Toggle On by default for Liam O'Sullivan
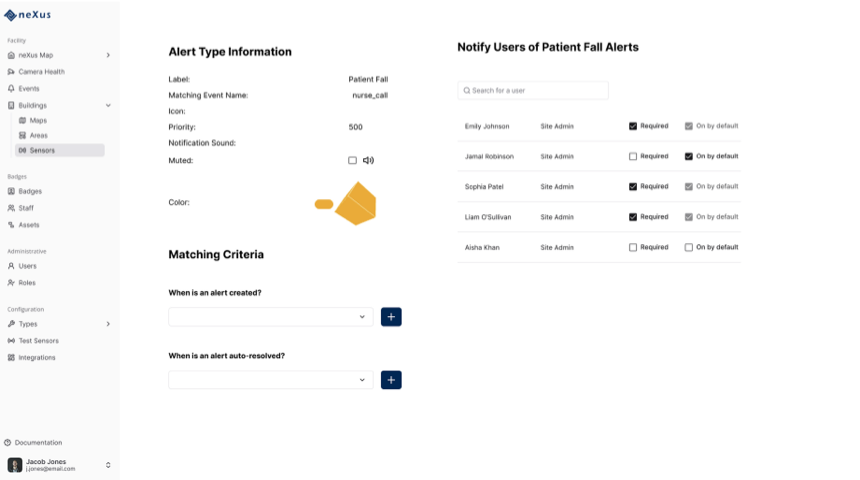 [689, 217]
